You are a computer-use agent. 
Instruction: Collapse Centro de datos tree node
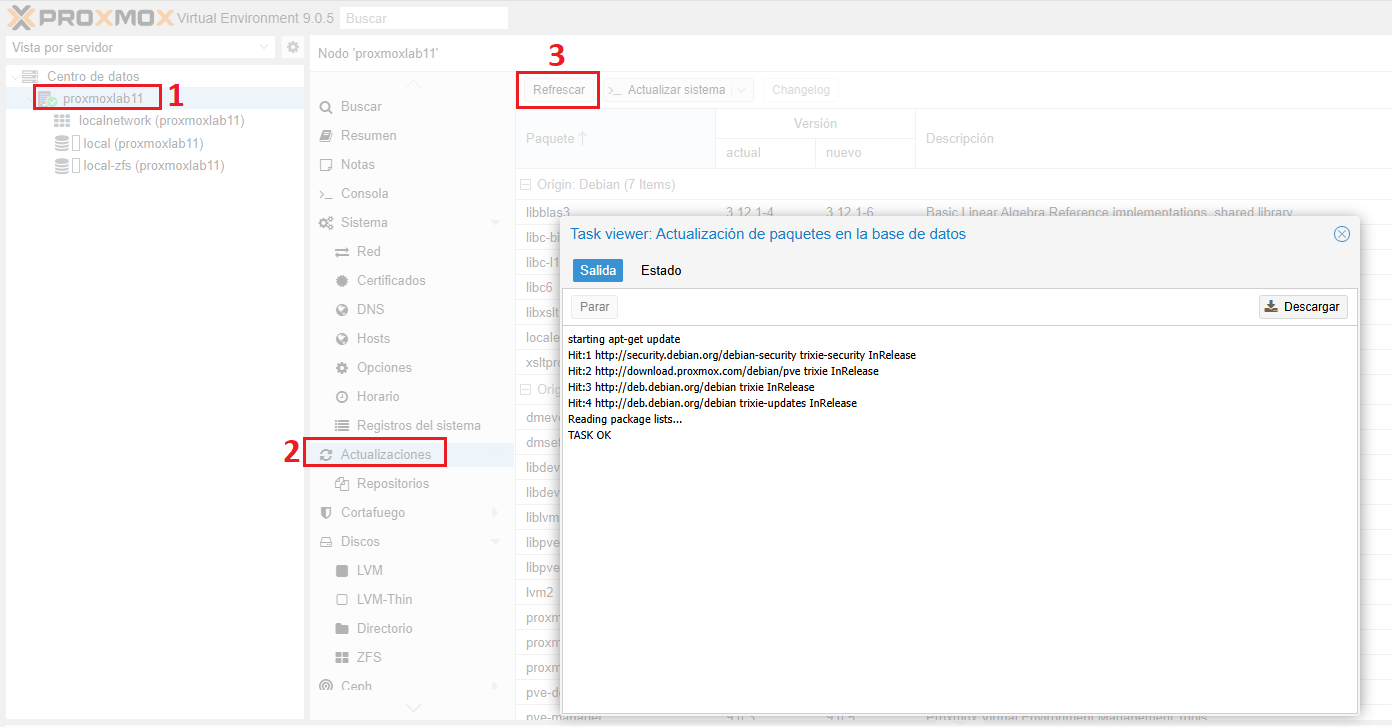point(14,76)
